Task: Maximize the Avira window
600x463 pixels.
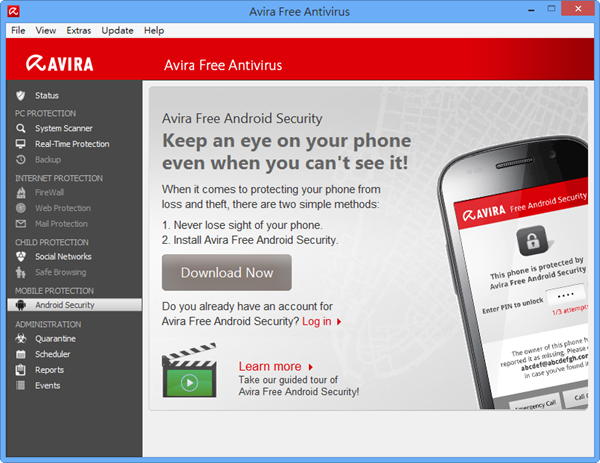Action: point(551,9)
